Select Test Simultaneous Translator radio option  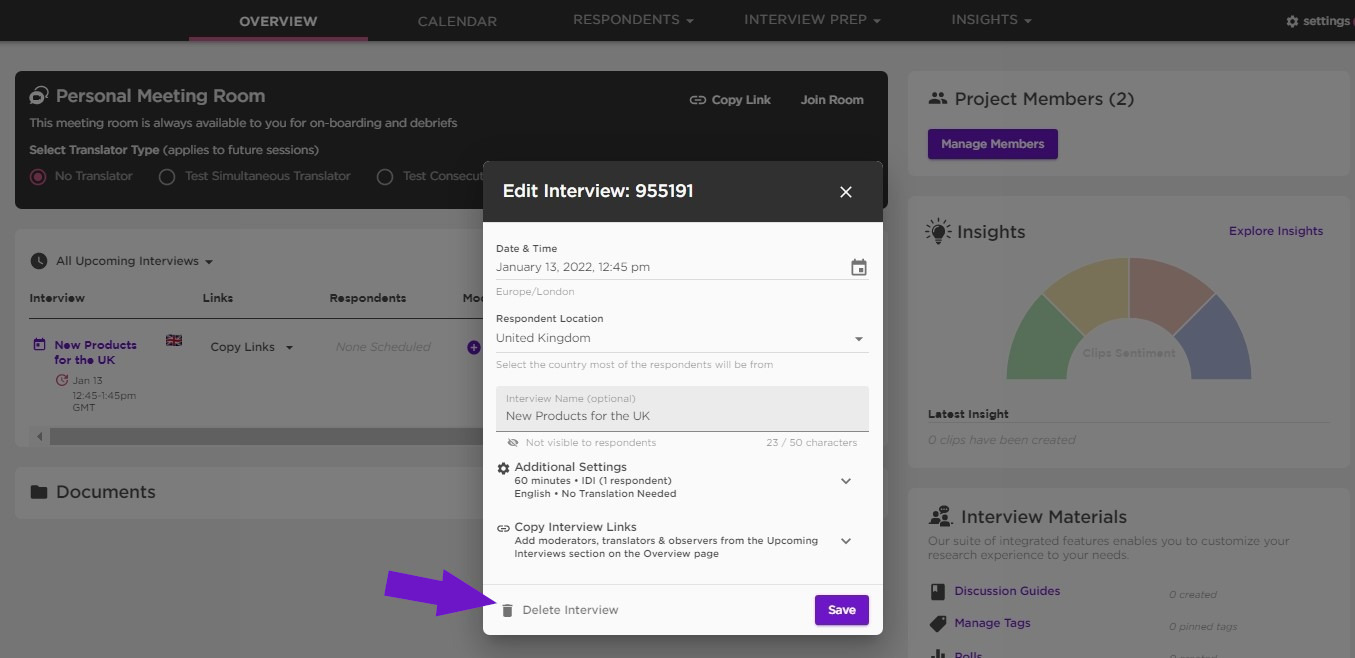[x=167, y=176]
